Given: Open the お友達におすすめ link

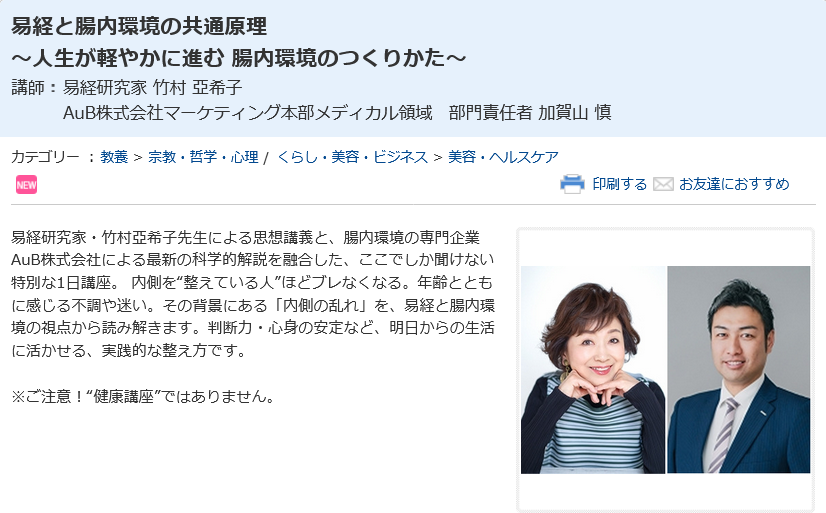Looking at the screenshot, I should 734,184.
